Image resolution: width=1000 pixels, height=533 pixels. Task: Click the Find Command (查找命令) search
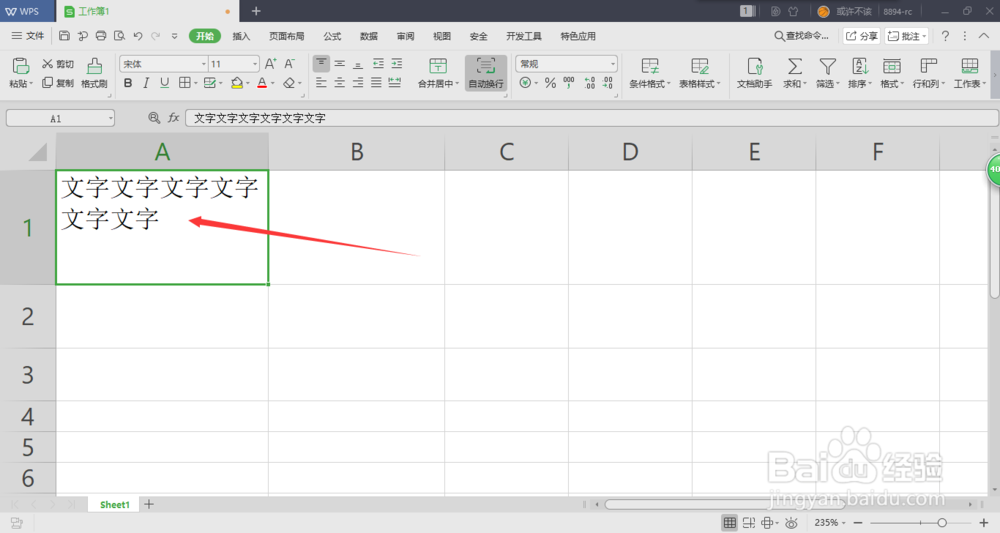click(x=802, y=36)
